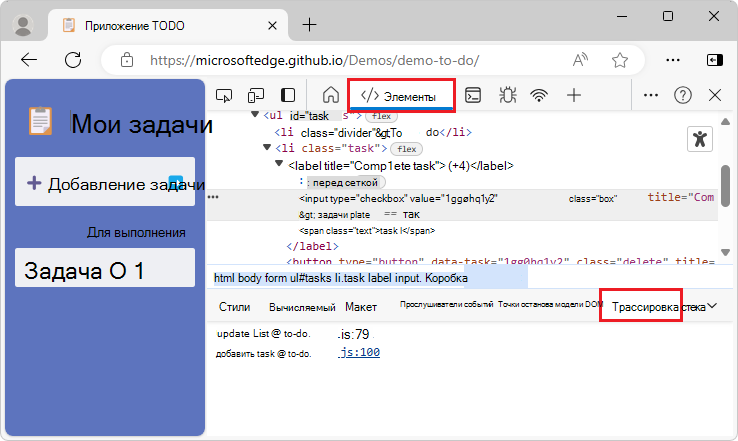Open the Стили tab
The image size is (738, 441).
[x=234, y=307]
